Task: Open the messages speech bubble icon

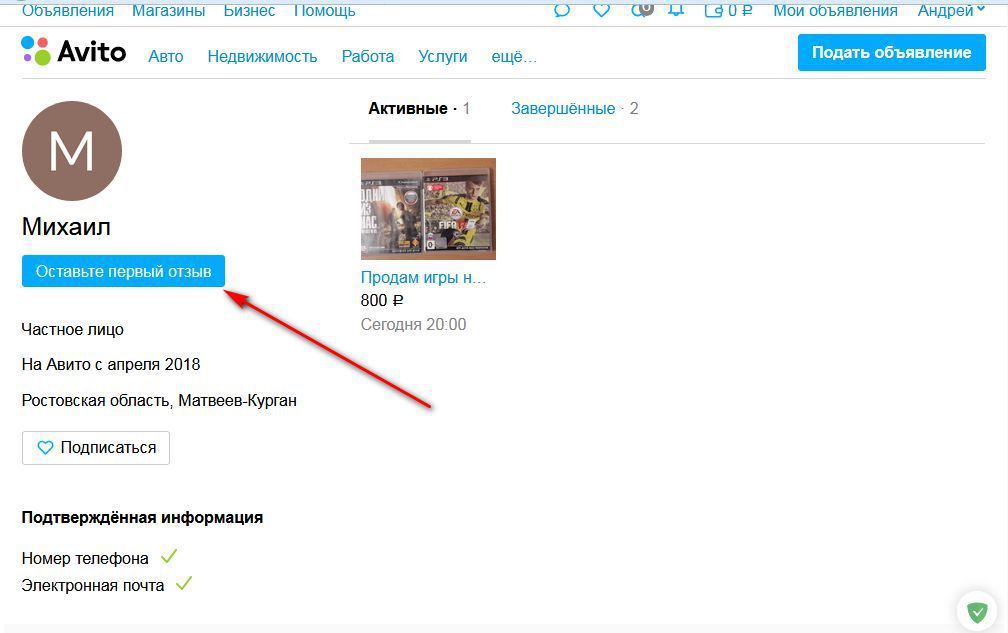Action: tap(562, 10)
